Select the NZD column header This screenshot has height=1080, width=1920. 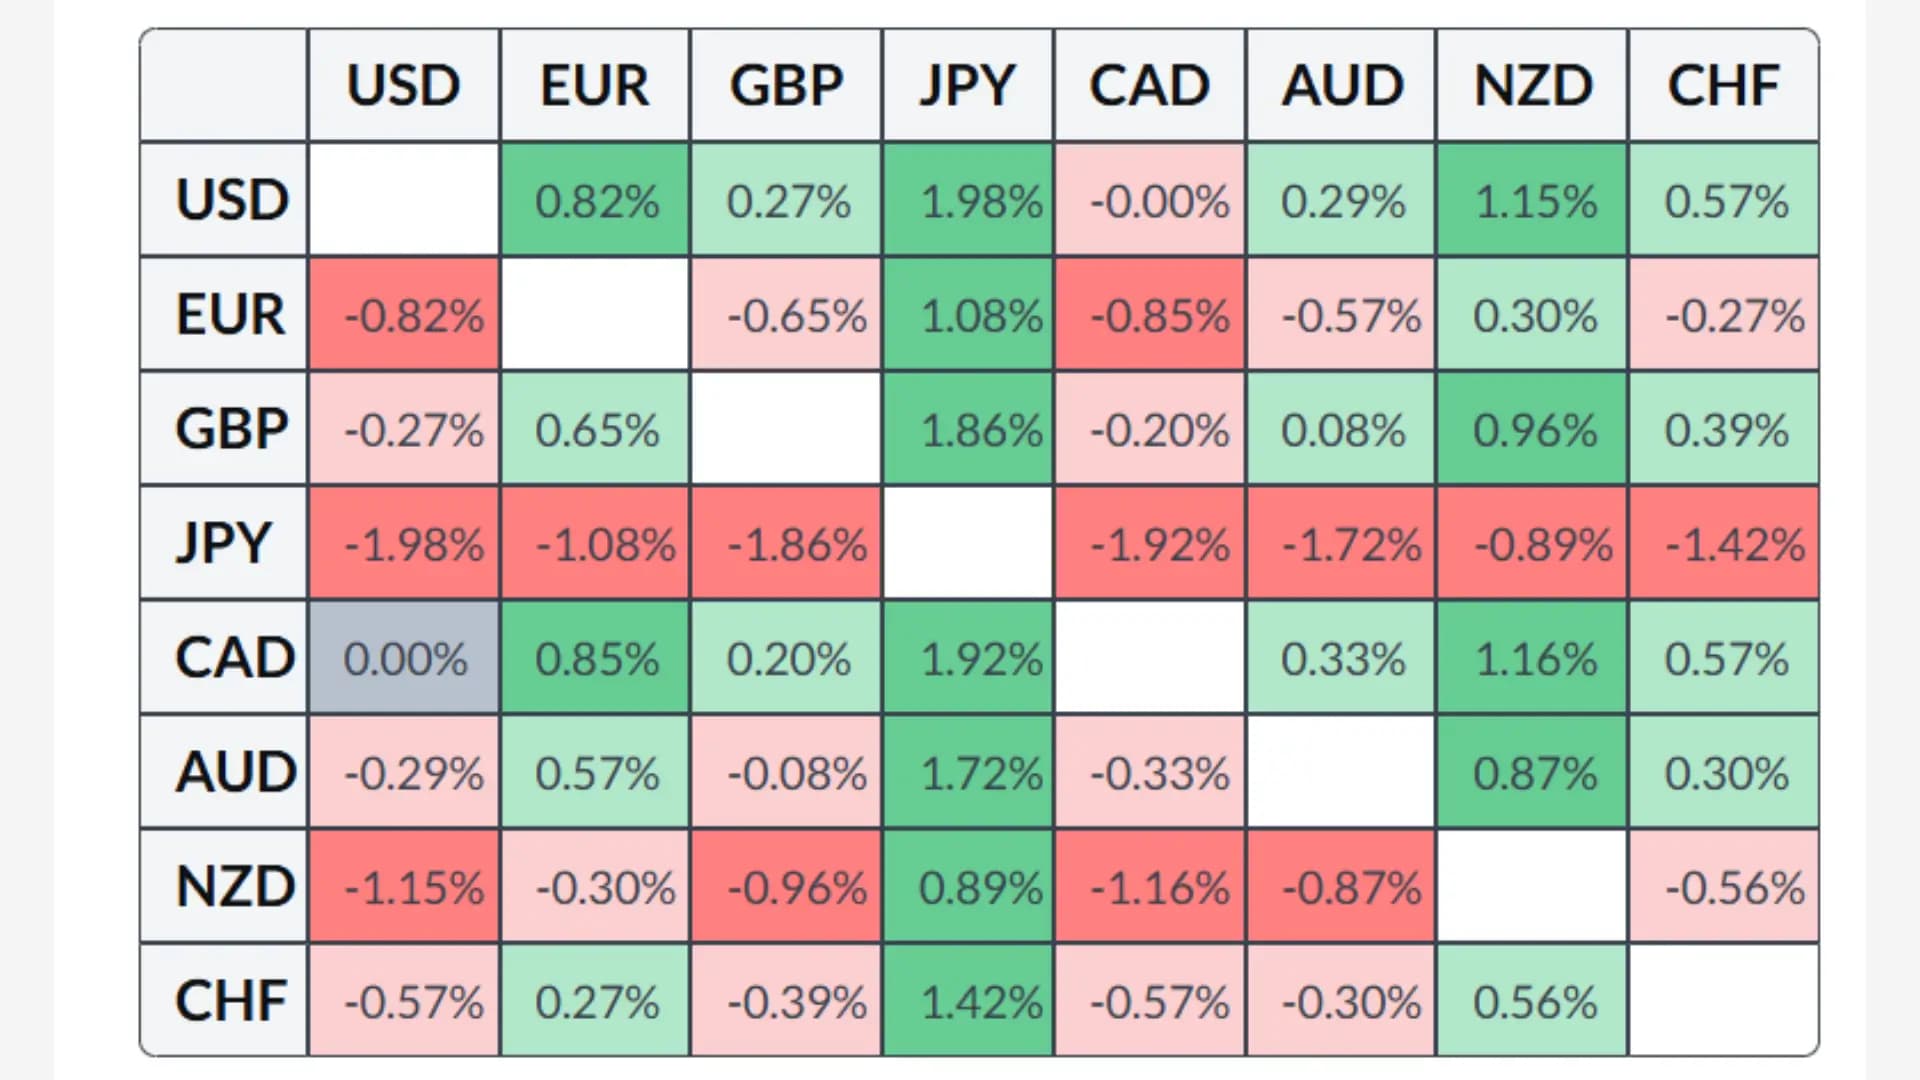(1533, 86)
